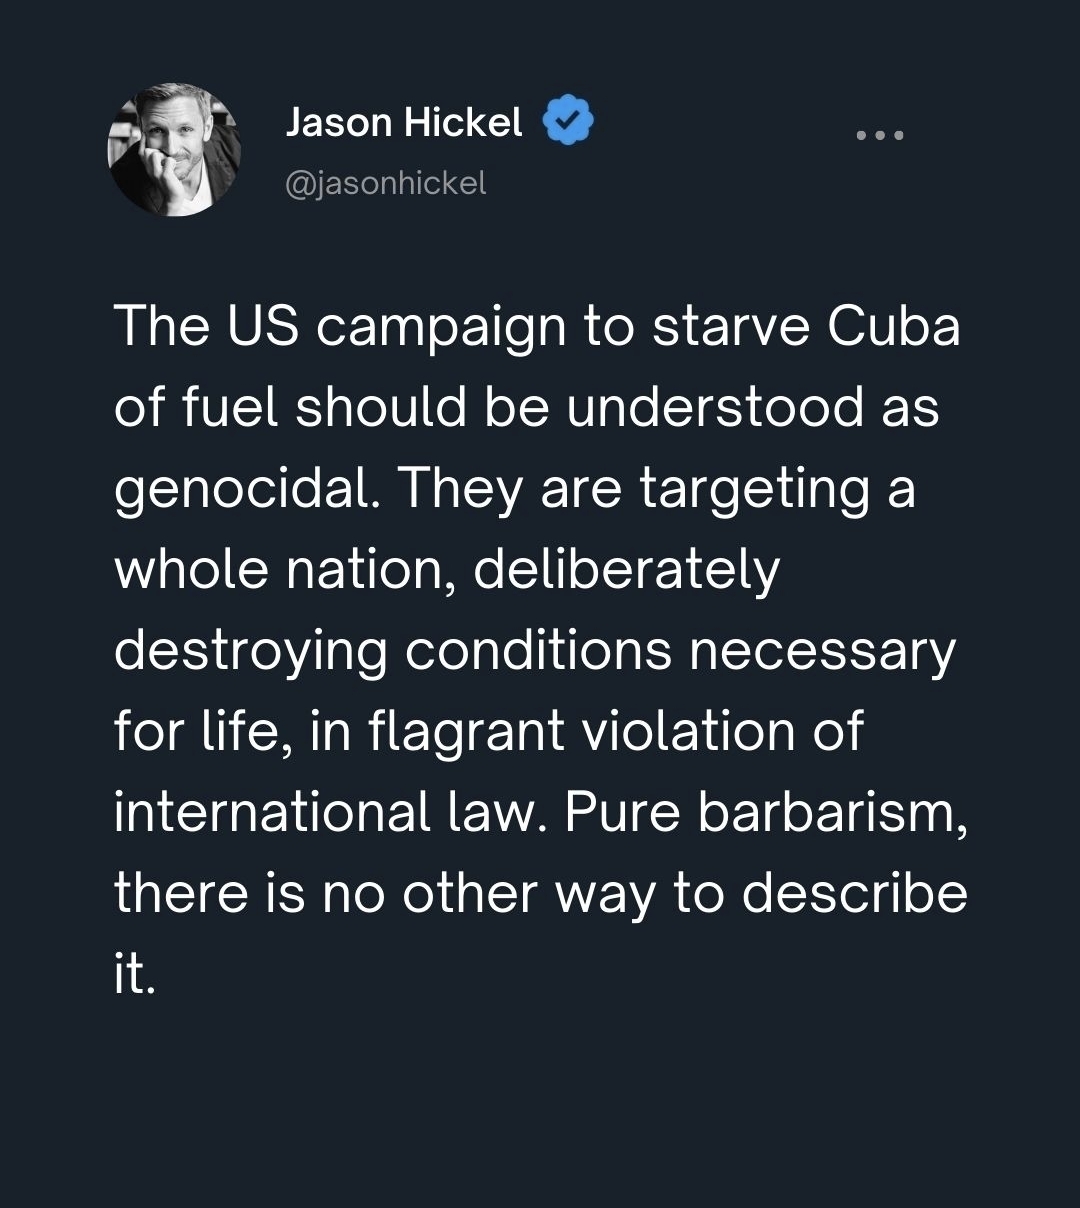The image size is (1080, 1208).
Task: Click the word "understood" in the tweet
Action: (715, 409)
